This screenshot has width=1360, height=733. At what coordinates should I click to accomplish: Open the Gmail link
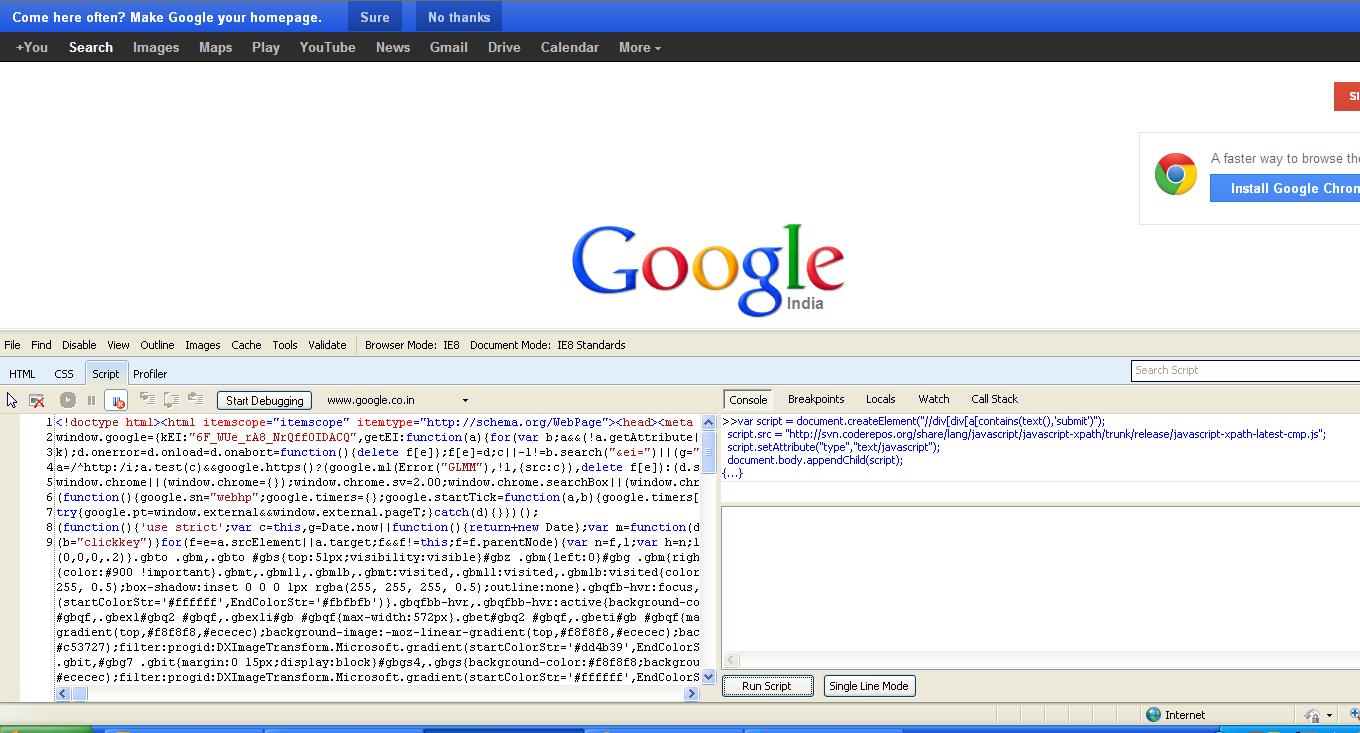pos(449,47)
